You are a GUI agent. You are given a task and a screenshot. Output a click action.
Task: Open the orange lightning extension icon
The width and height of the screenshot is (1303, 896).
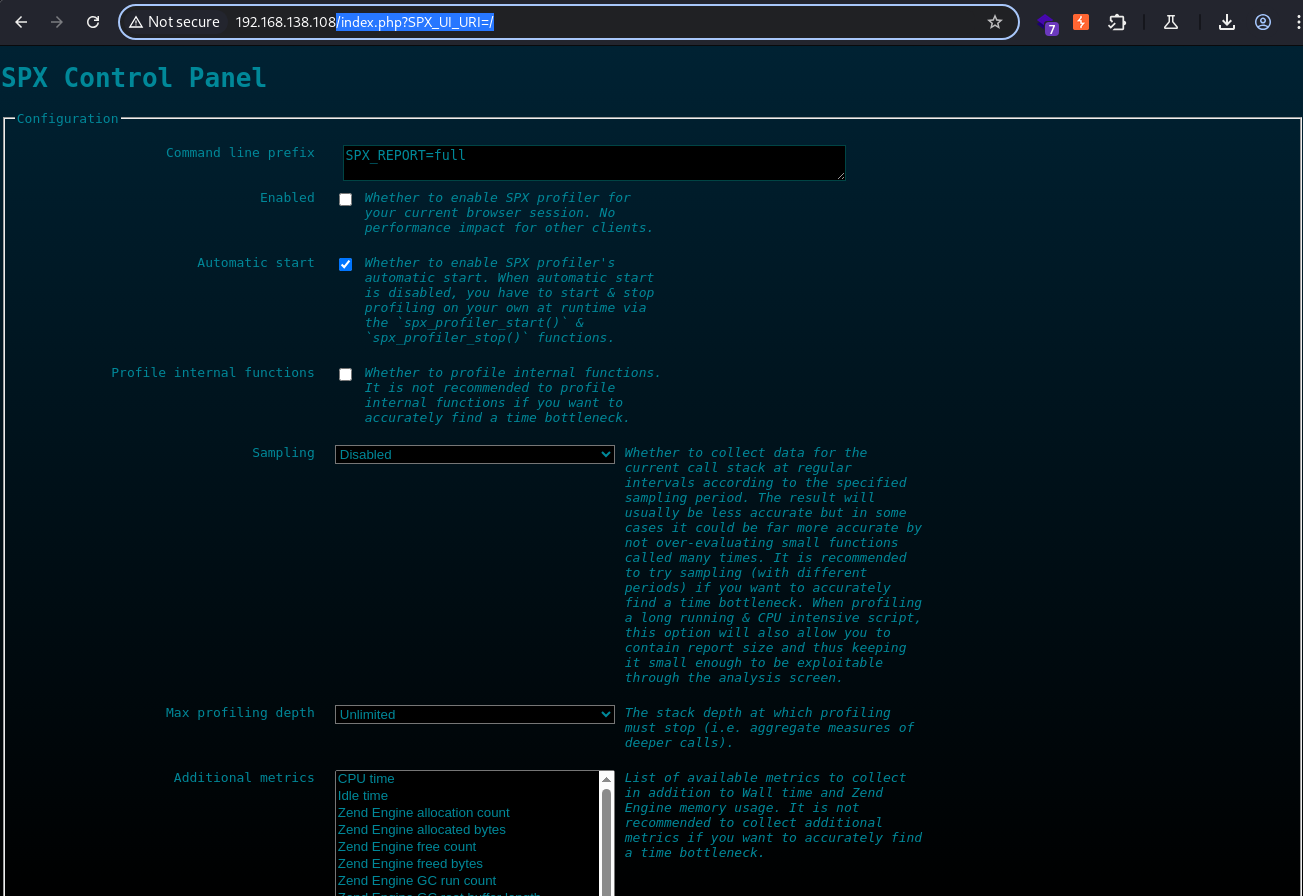pyautogui.click(x=1081, y=22)
